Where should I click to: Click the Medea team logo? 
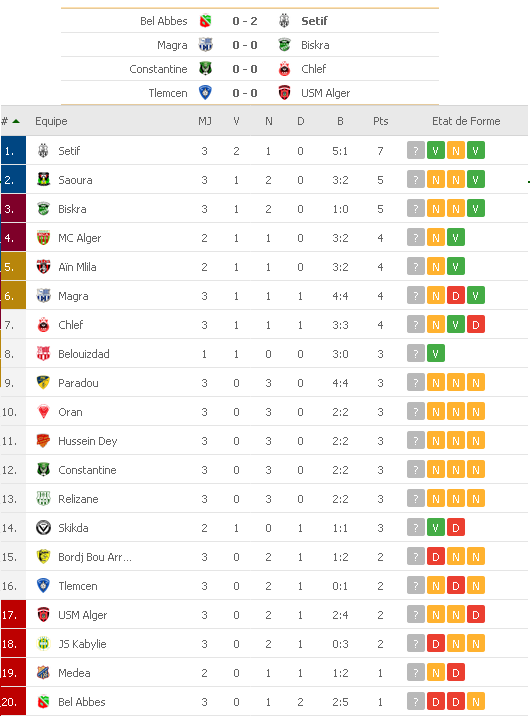point(43,673)
